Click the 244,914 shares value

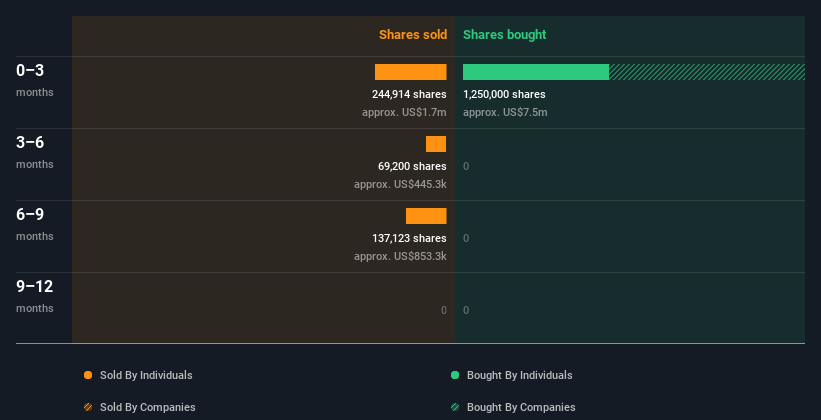tap(409, 94)
